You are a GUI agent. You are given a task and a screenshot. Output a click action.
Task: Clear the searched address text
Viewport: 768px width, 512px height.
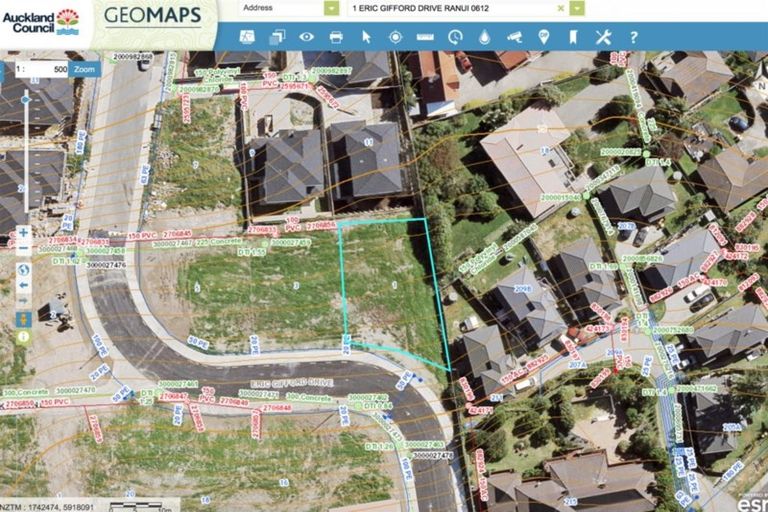560,8
